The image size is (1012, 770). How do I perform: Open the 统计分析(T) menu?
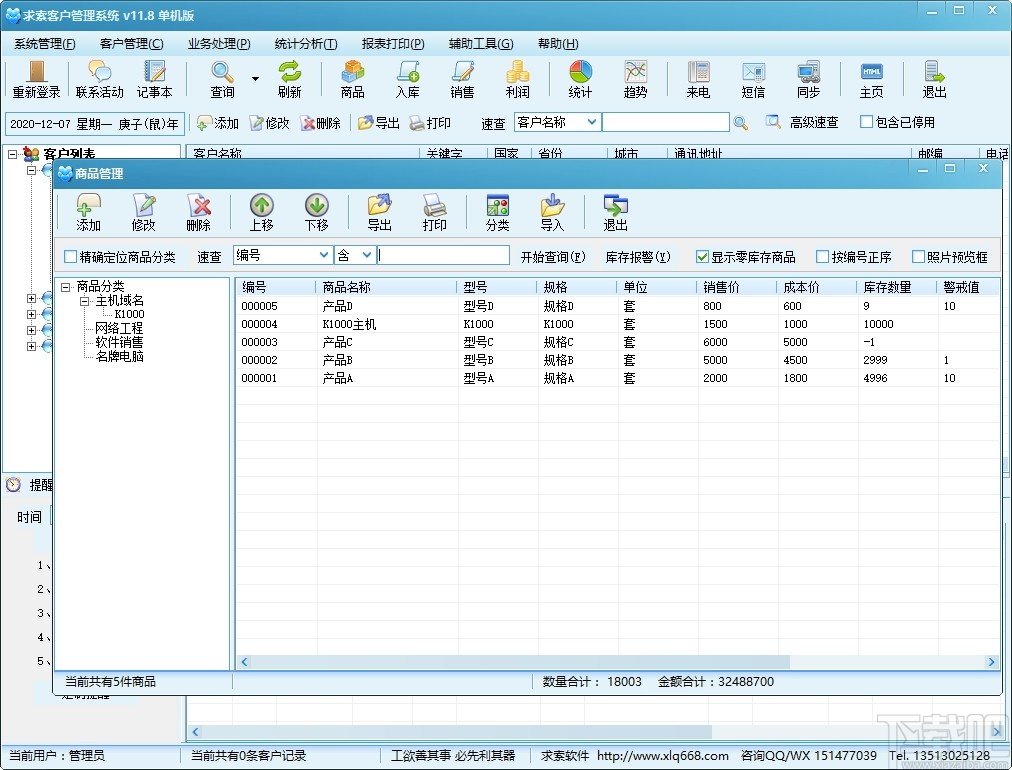305,44
